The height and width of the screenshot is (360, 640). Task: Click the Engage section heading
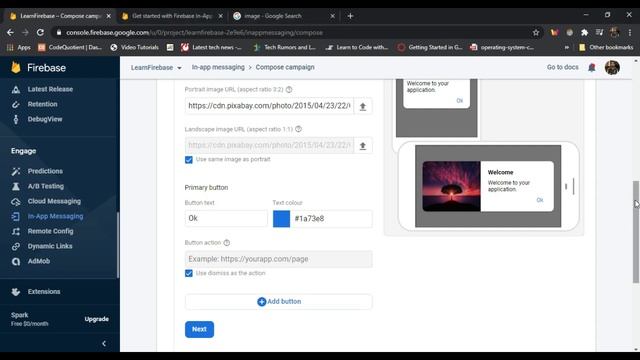pyautogui.click(x=24, y=151)
